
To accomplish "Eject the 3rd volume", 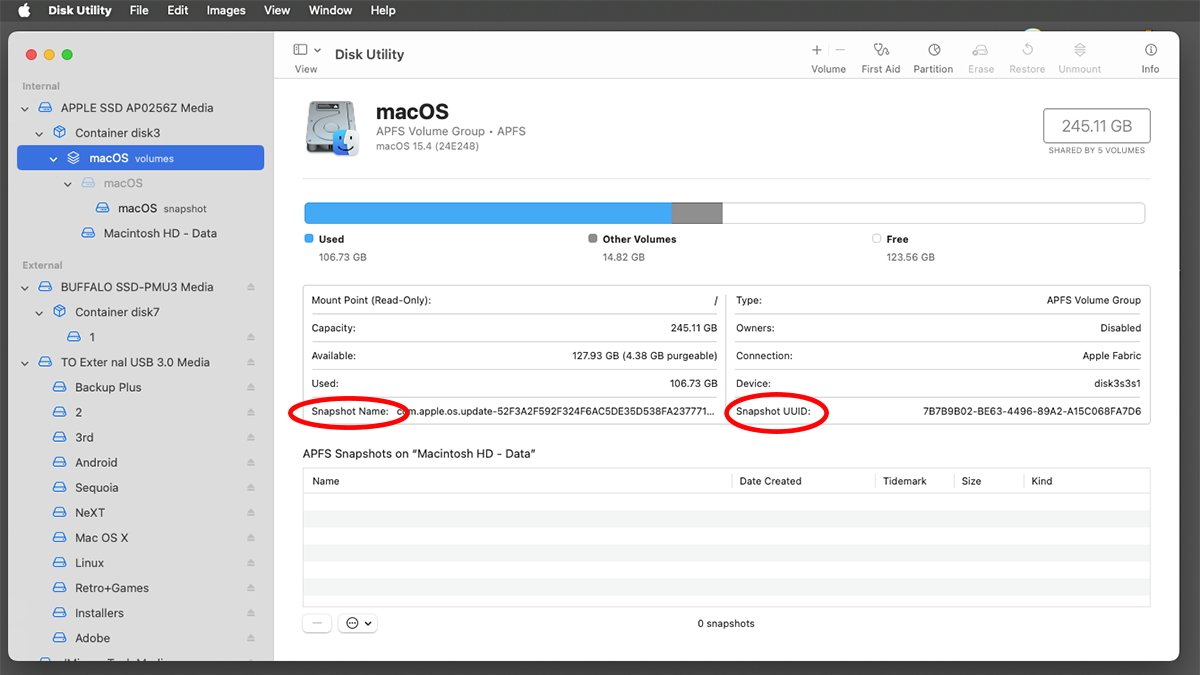I will click(251, 437).
